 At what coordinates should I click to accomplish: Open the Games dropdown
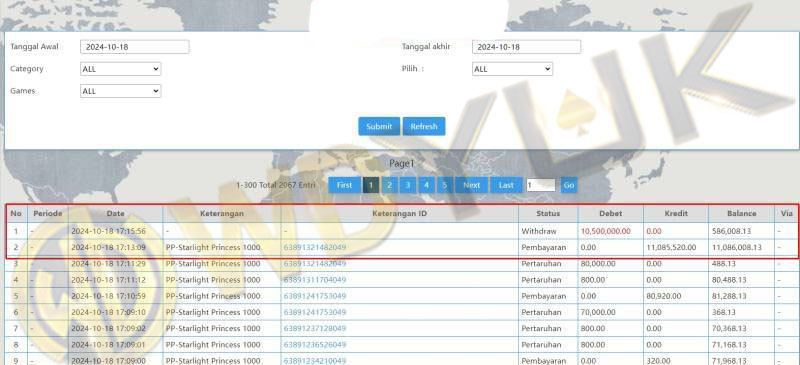120,91
